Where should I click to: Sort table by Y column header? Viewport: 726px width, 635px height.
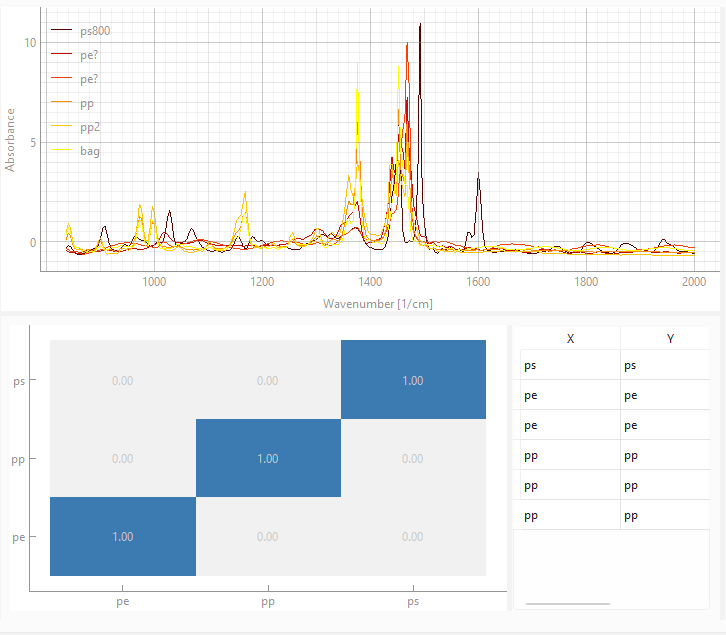click(669, 339)
